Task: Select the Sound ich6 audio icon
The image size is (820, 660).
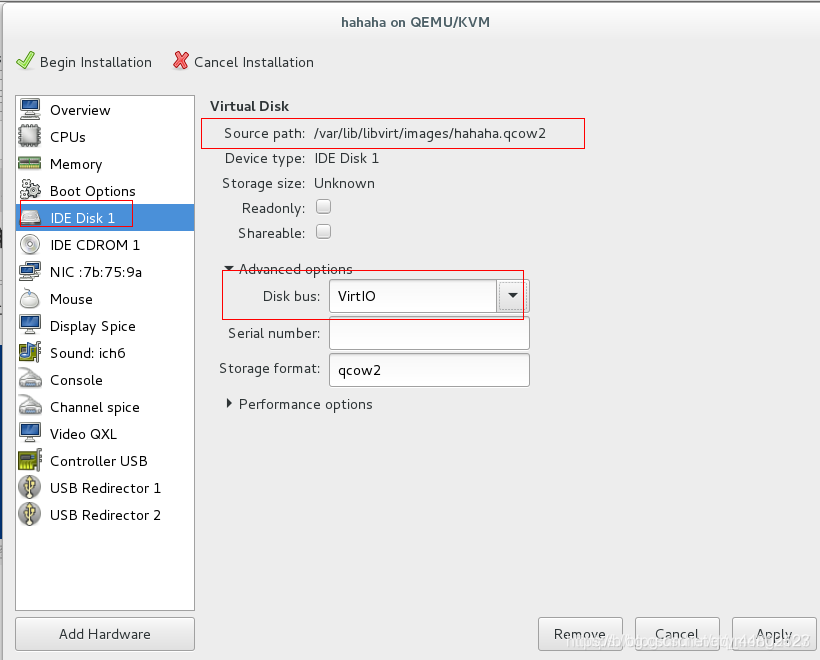Action: pyautogui.click(x=30, y=352)
